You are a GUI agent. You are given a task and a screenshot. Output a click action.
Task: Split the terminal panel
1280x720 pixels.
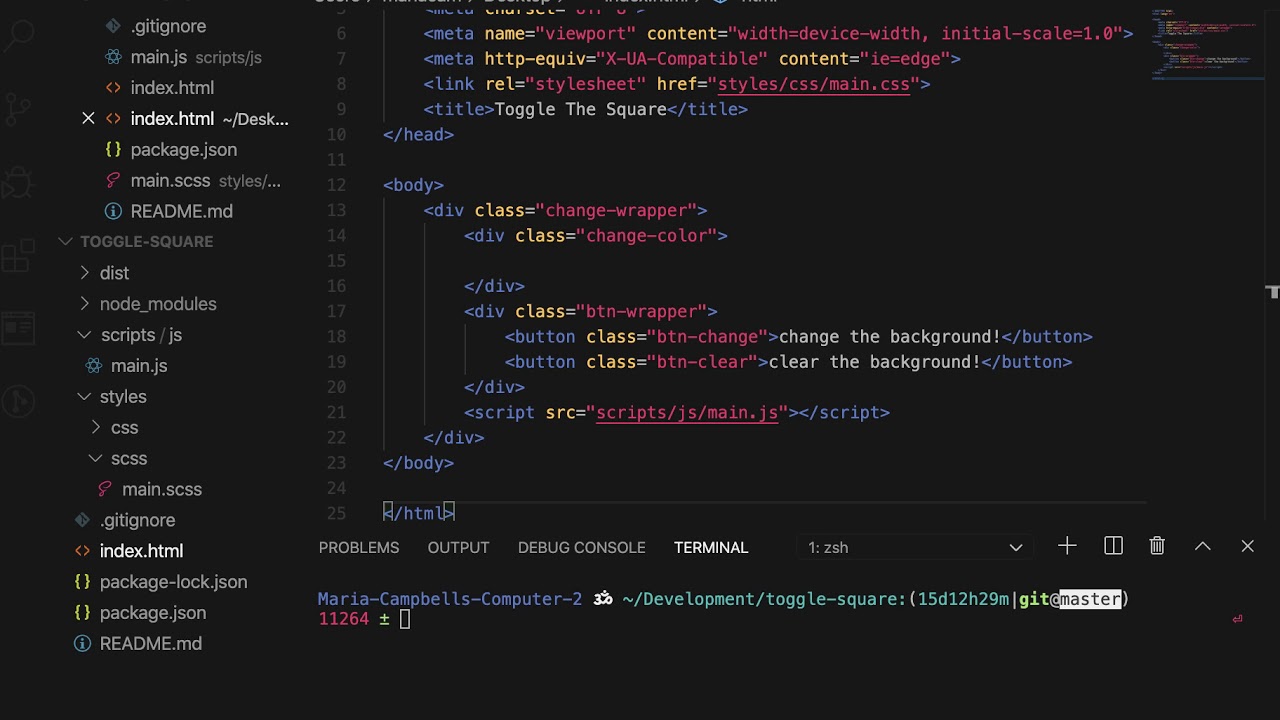[1113, 546]
